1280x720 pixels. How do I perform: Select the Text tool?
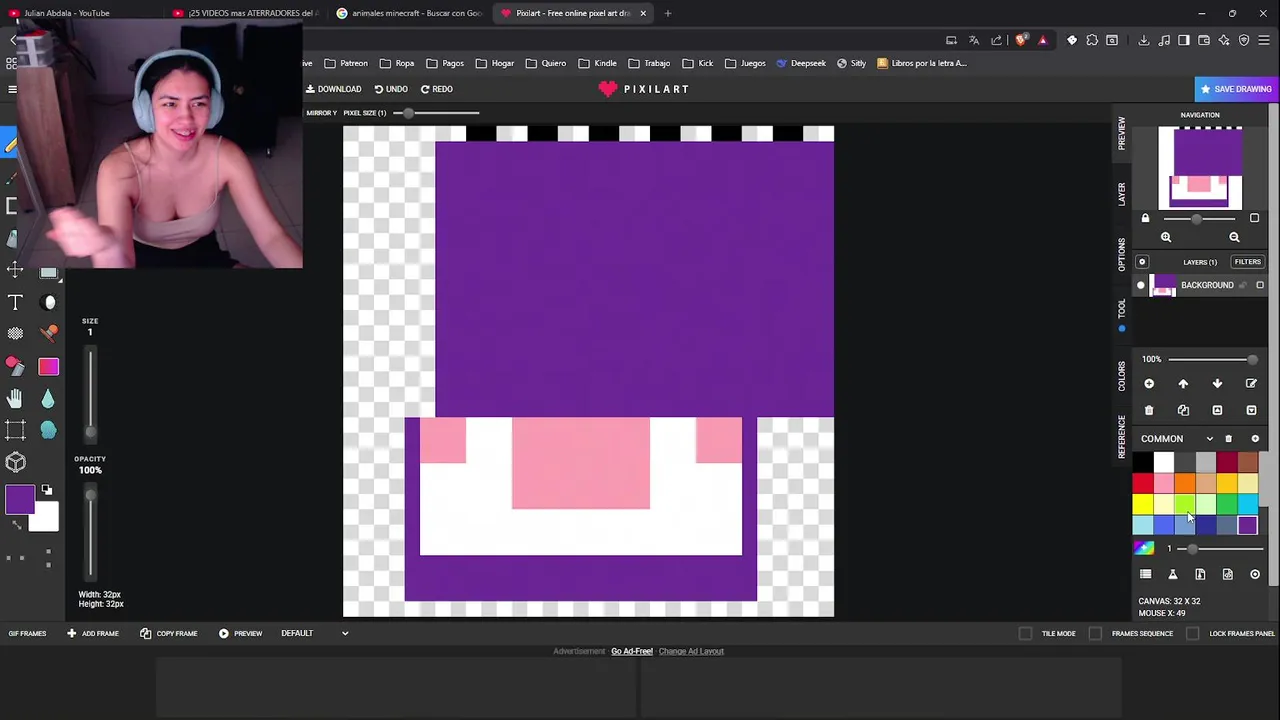point(15,302)
